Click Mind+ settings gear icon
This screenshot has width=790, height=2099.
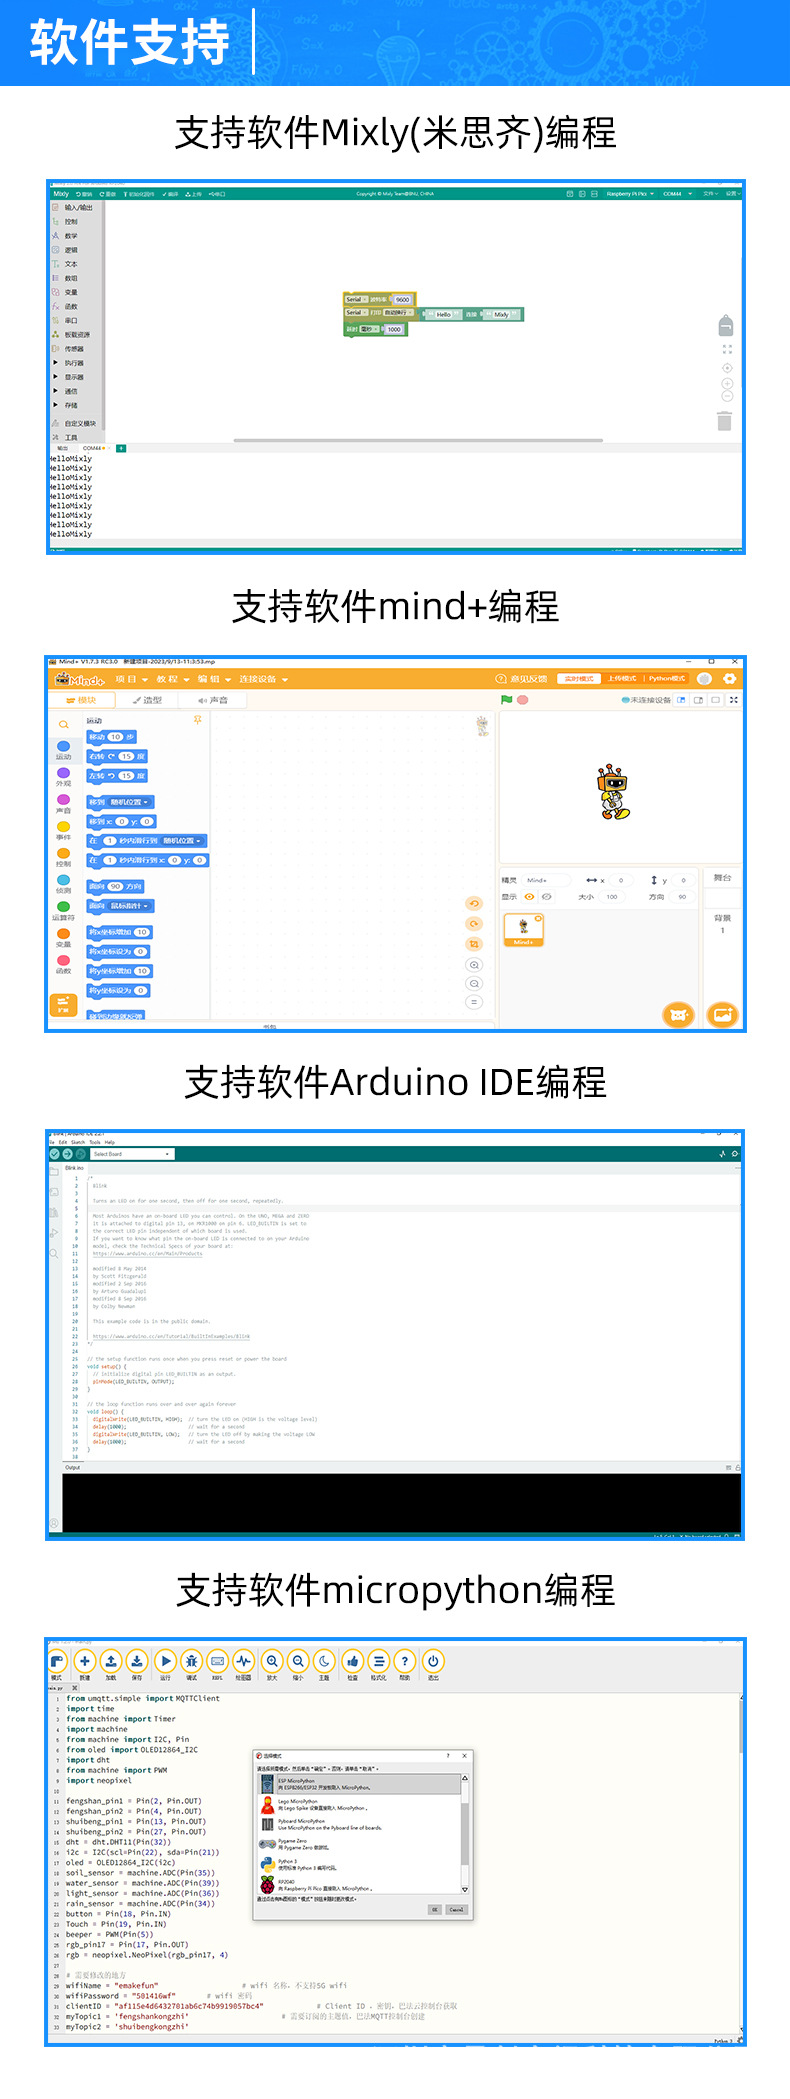tap(729, 678)
